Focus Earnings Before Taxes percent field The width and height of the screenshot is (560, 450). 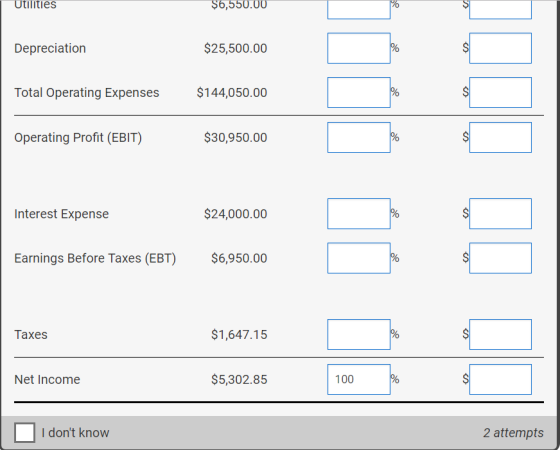pyautogui.click(x=359, y=258)
